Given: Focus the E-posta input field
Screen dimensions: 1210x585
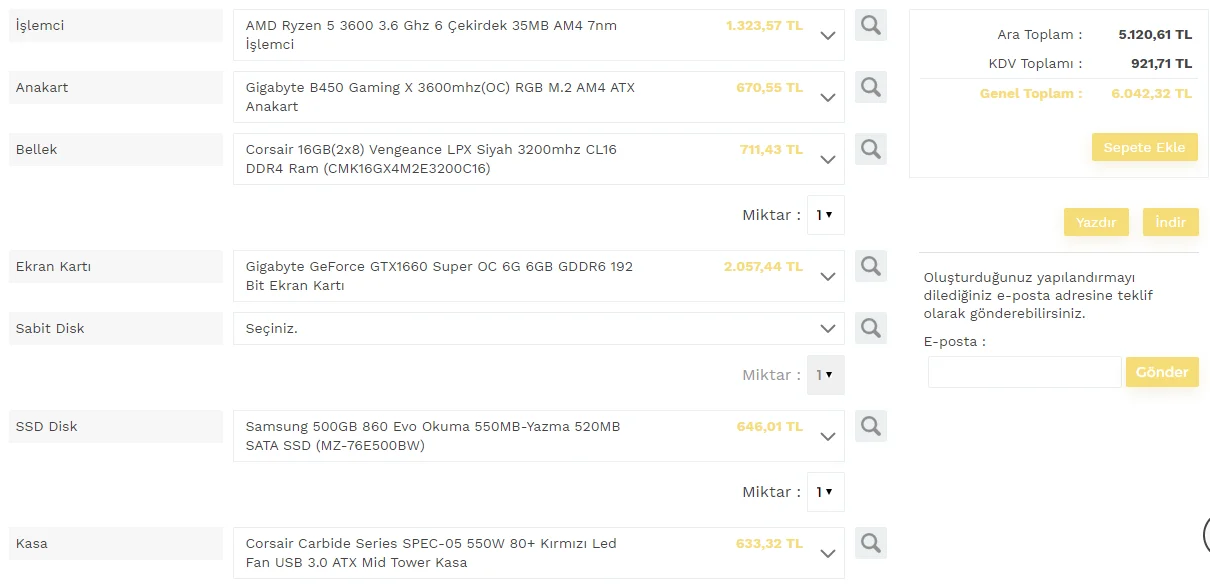Looking at the screenshot, I should point(1024,372).
